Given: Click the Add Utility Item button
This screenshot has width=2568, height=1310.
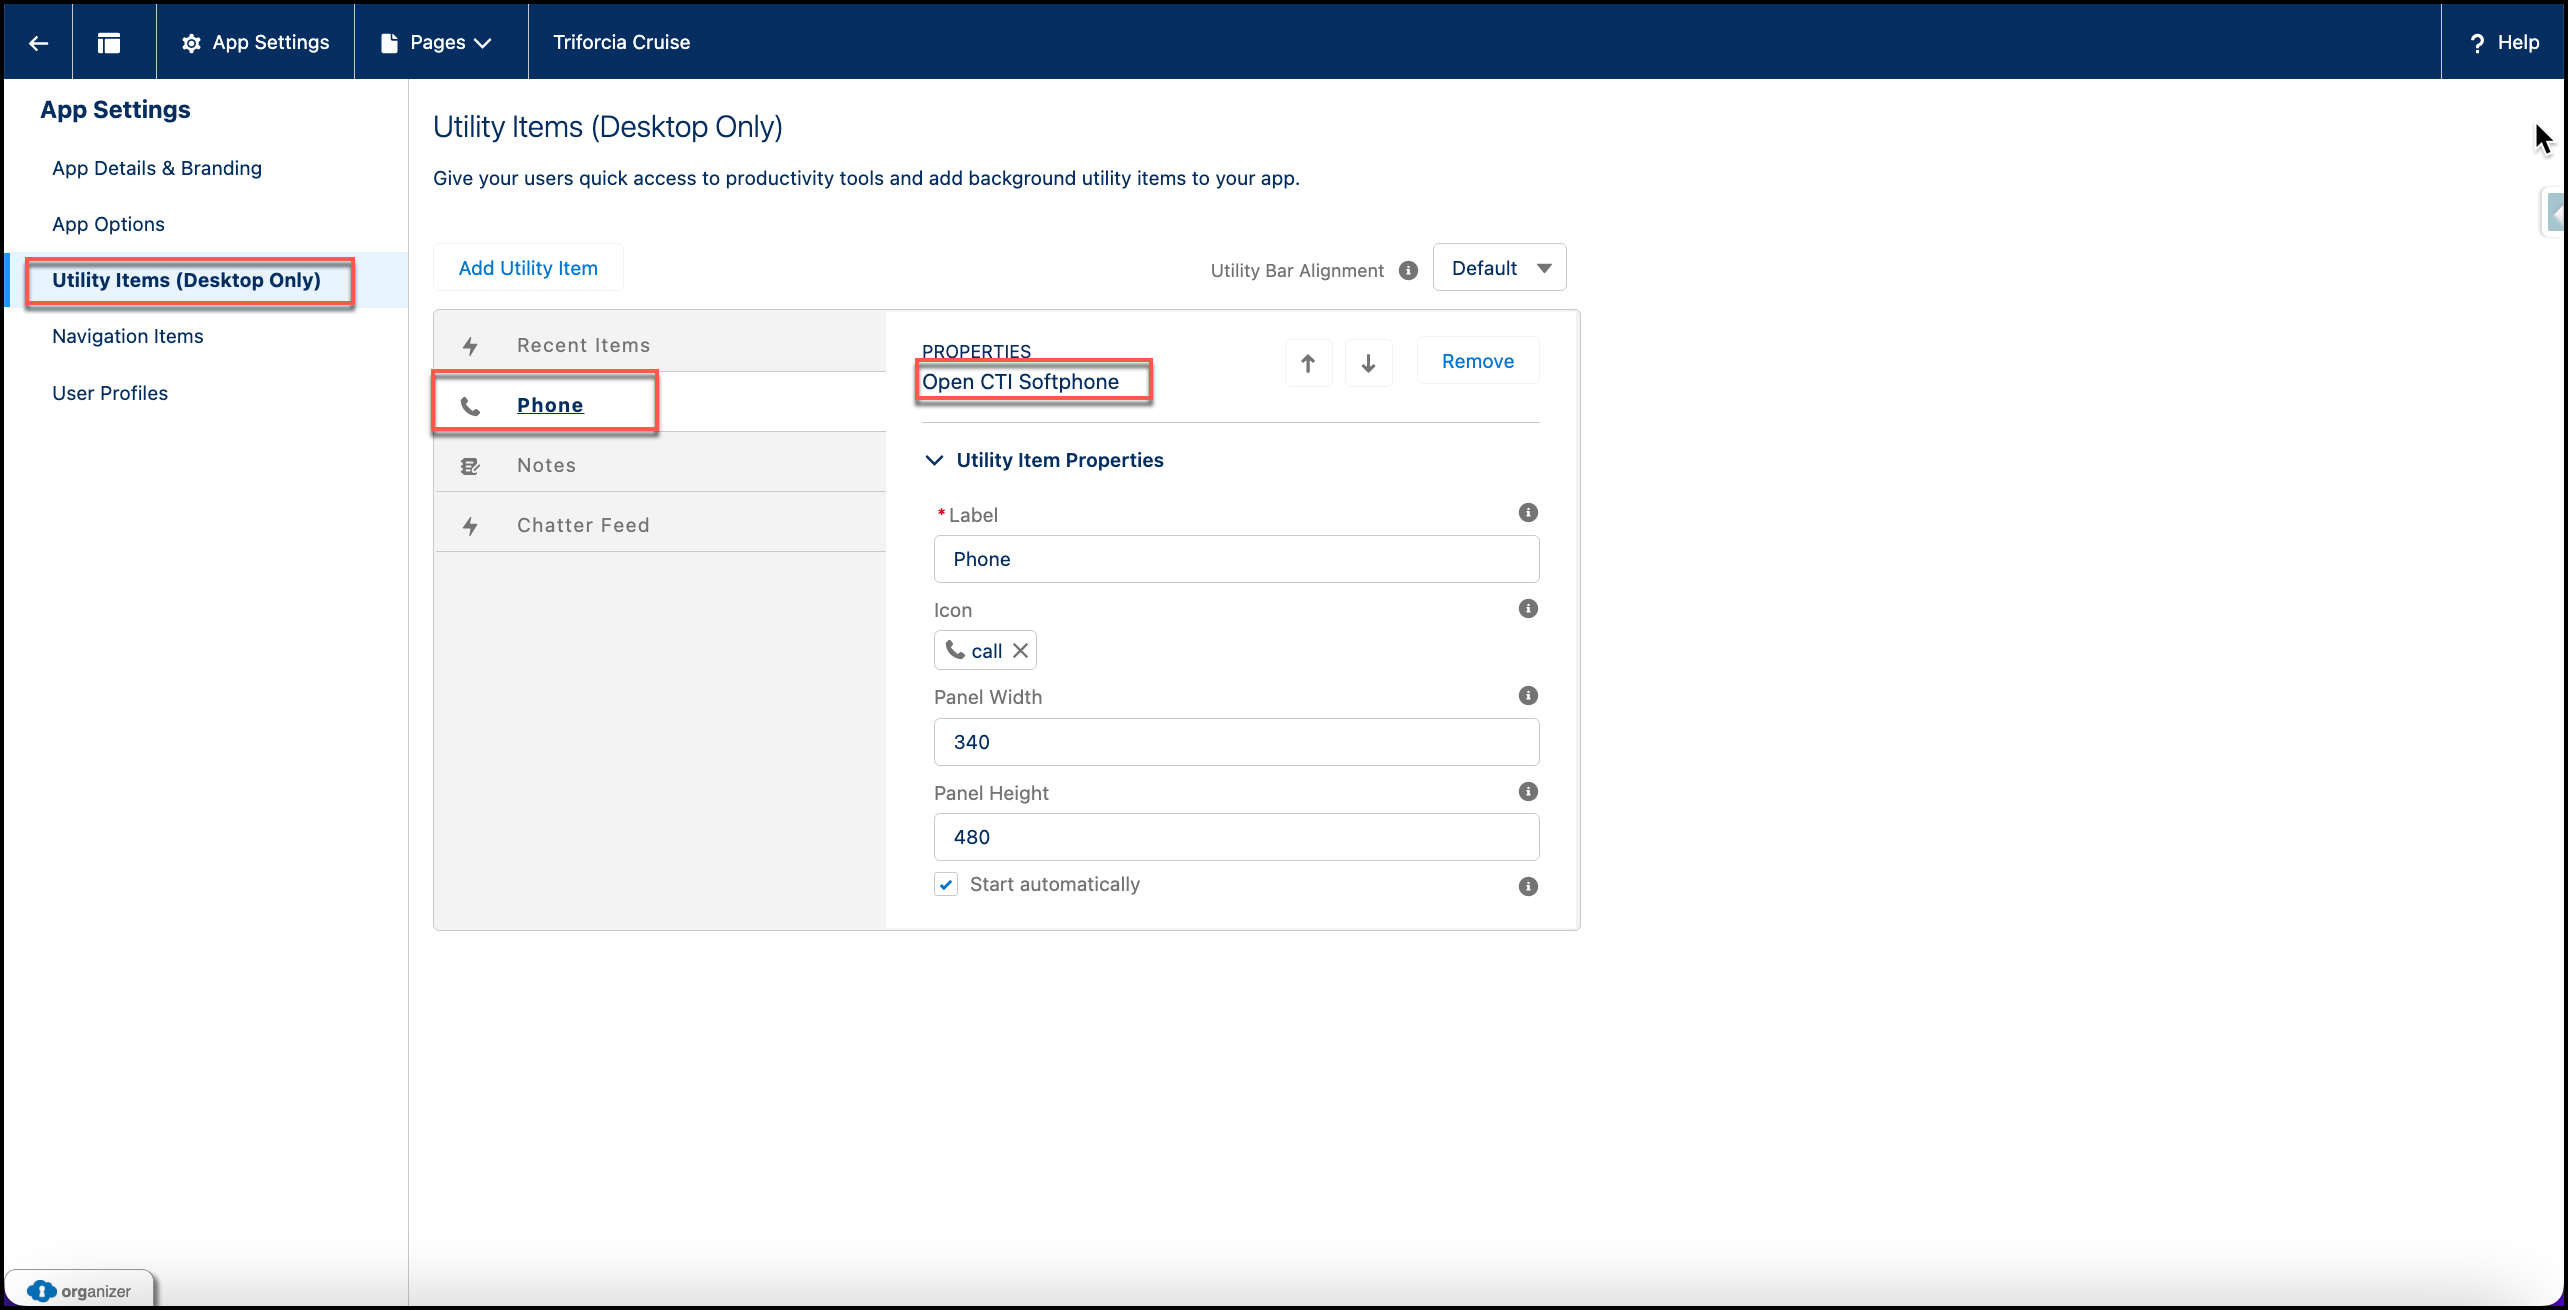Looking at the screenshot, I should pos(528,268).
